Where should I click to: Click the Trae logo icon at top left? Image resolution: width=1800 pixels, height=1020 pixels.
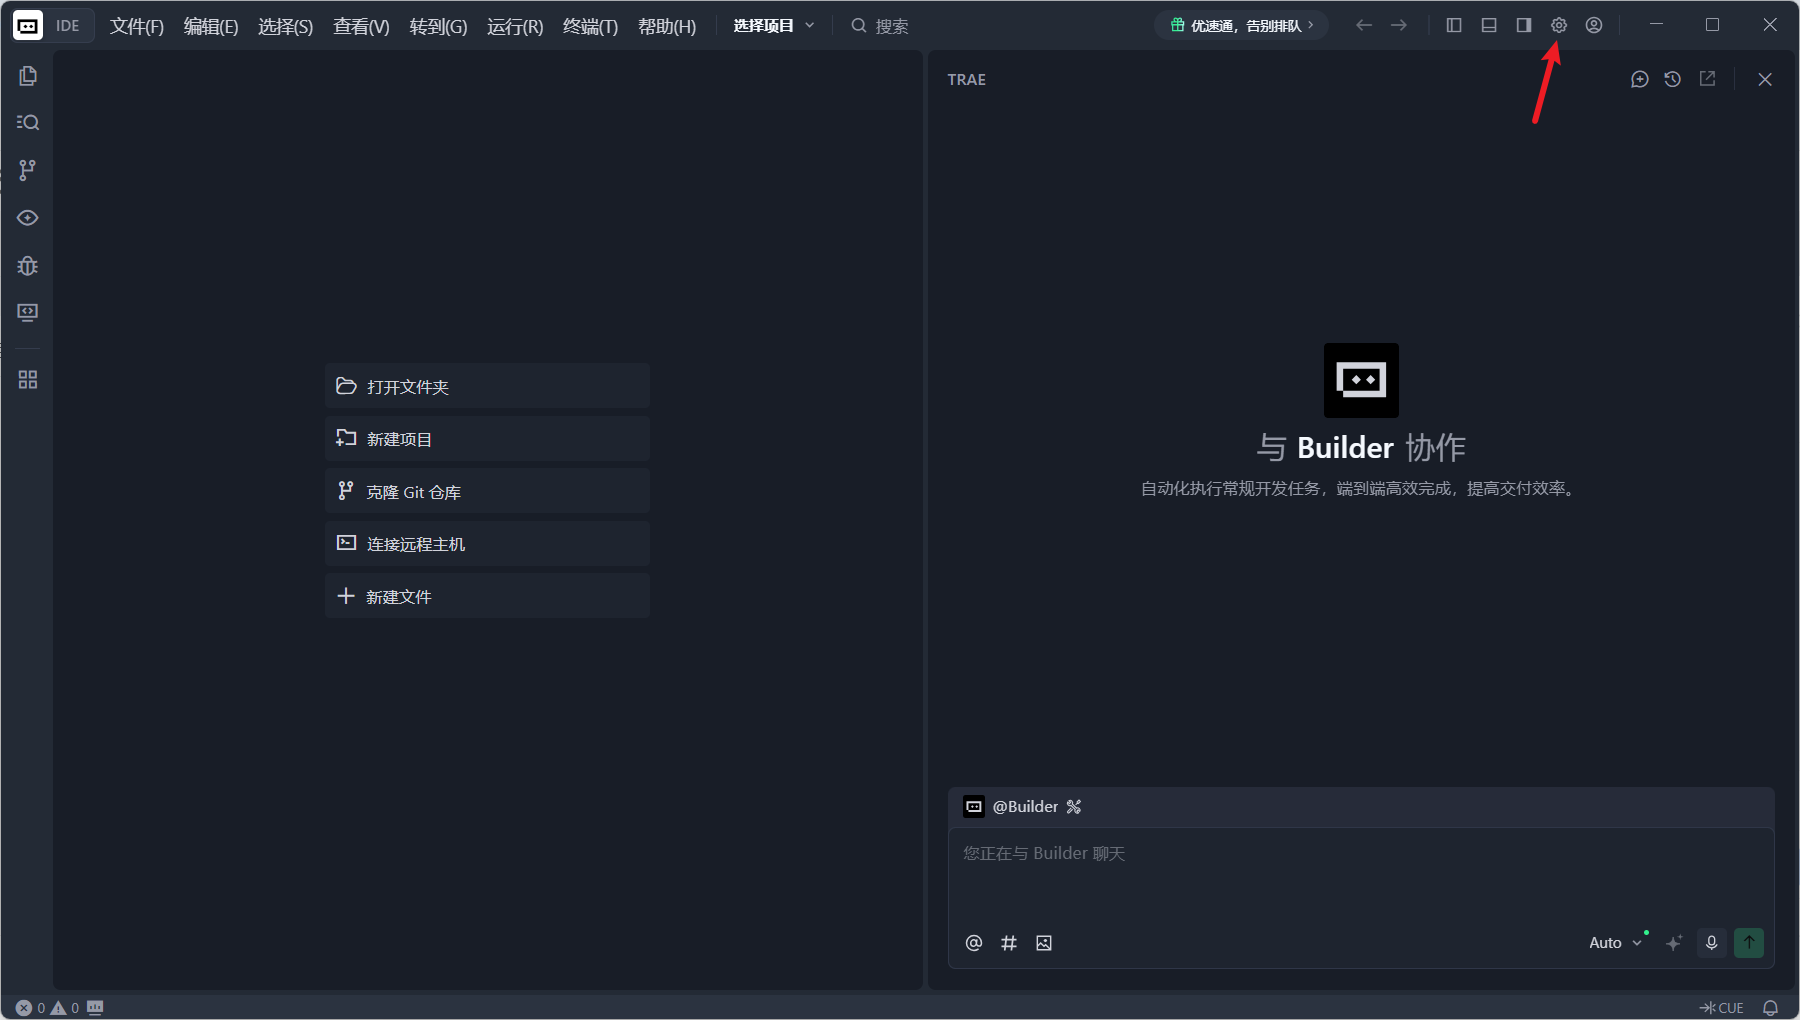[x=28, y=26]
